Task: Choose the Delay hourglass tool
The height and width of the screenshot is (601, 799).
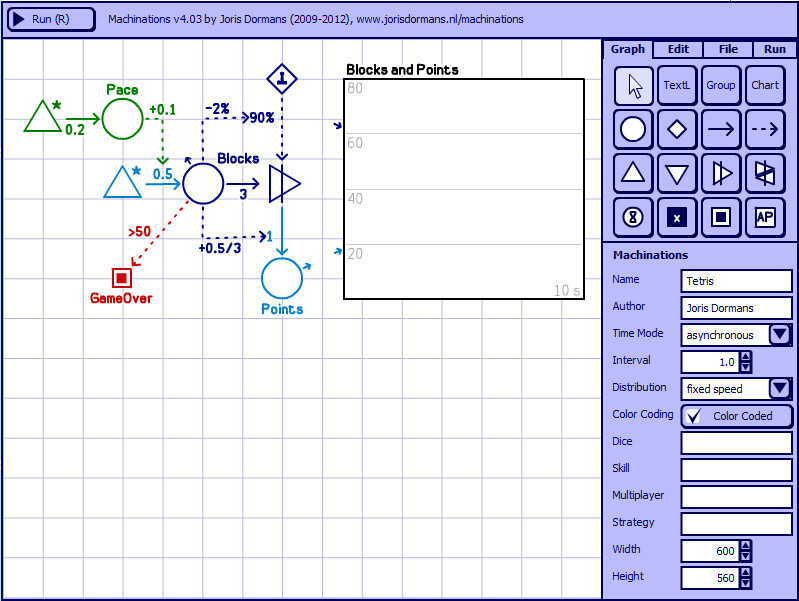Action: click(633, 216)
